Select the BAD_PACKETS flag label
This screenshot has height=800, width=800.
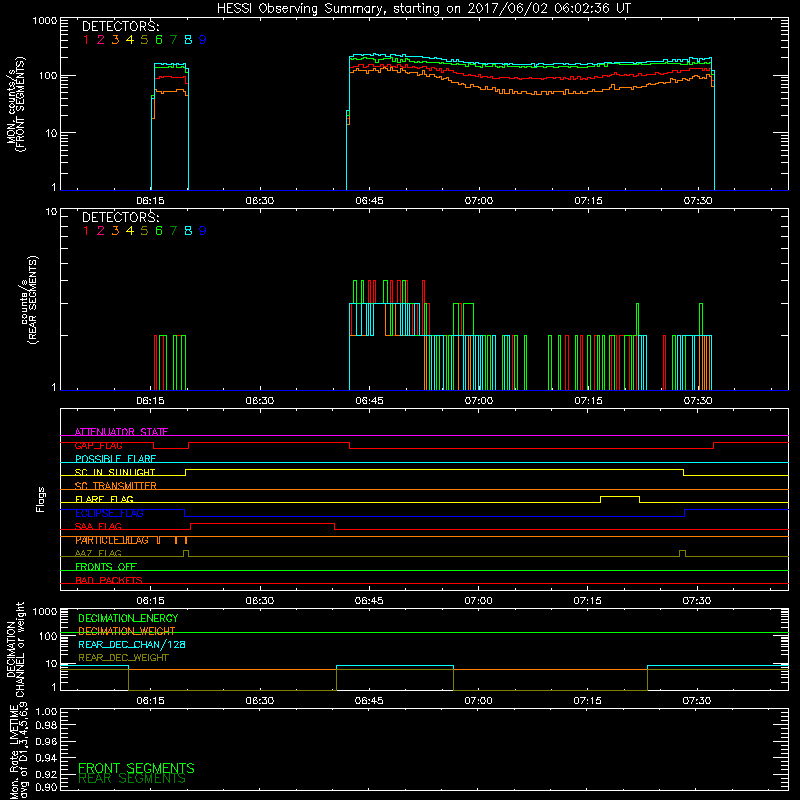click(x=109, y=580)
